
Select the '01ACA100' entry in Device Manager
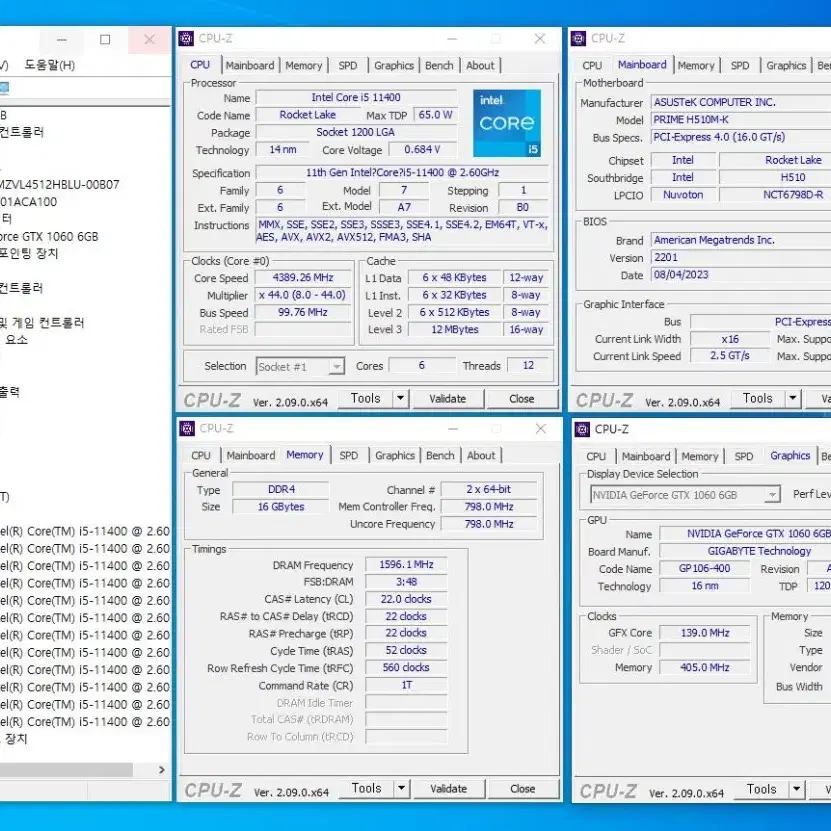click(x=29, y=202)
